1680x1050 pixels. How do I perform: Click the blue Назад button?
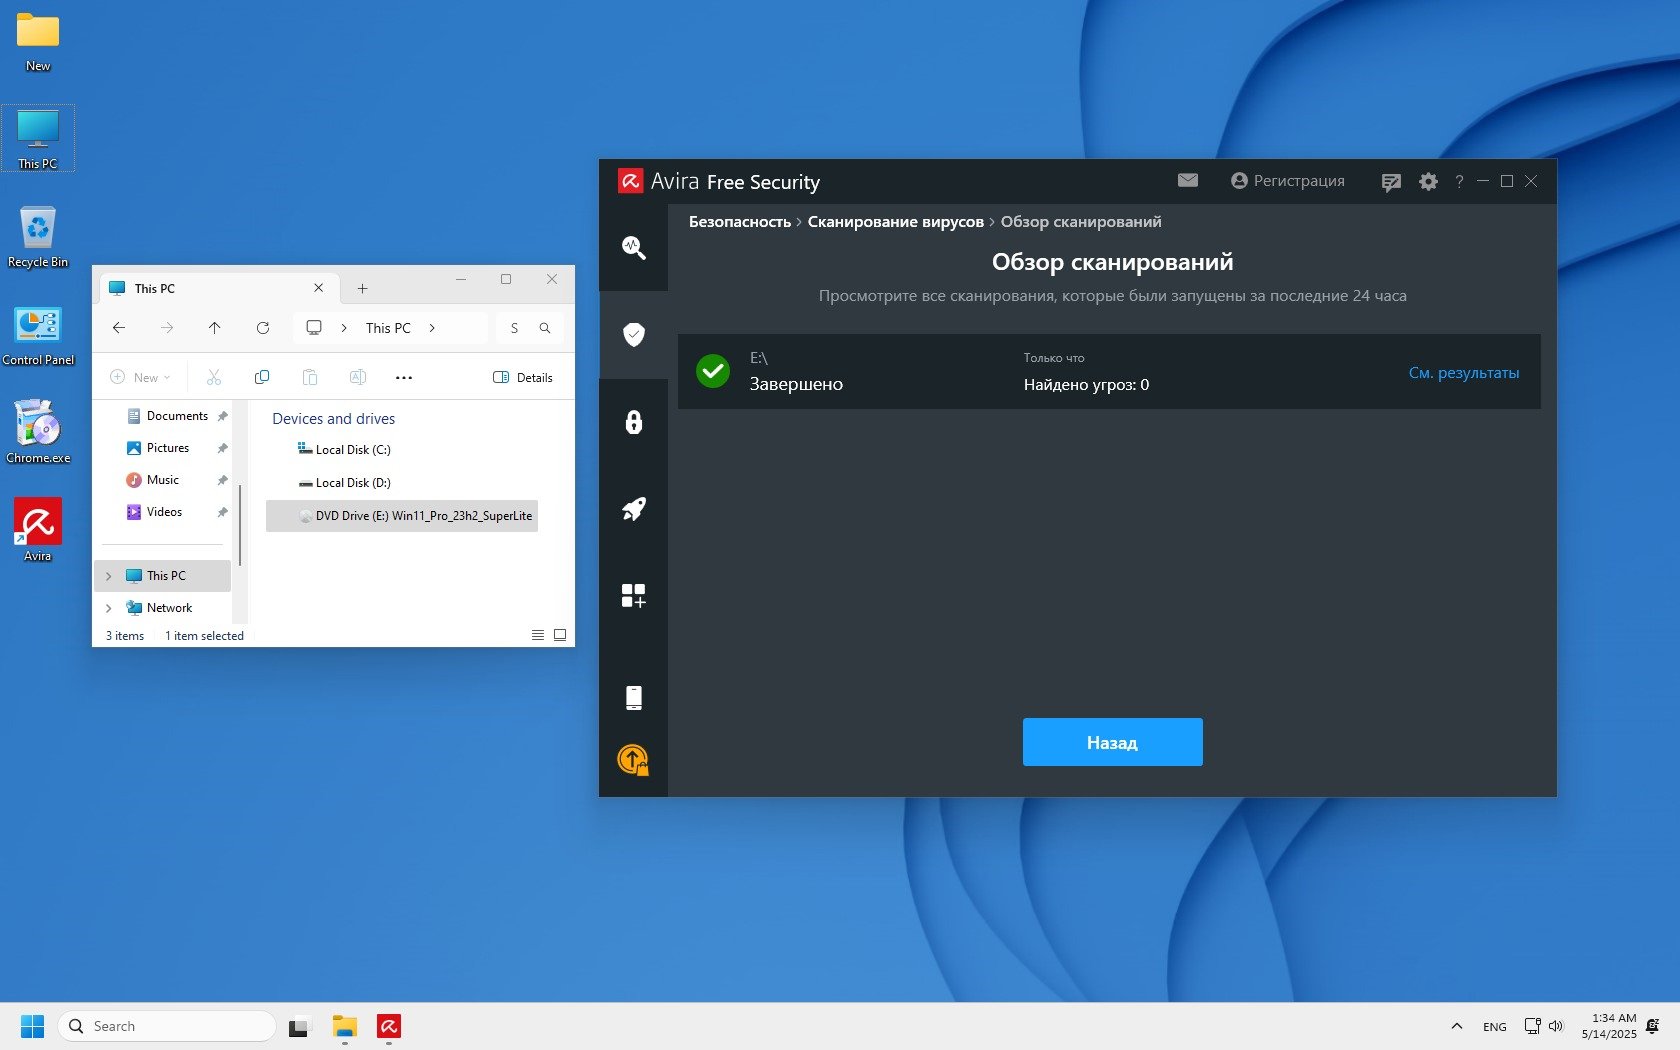point(1112,742)
